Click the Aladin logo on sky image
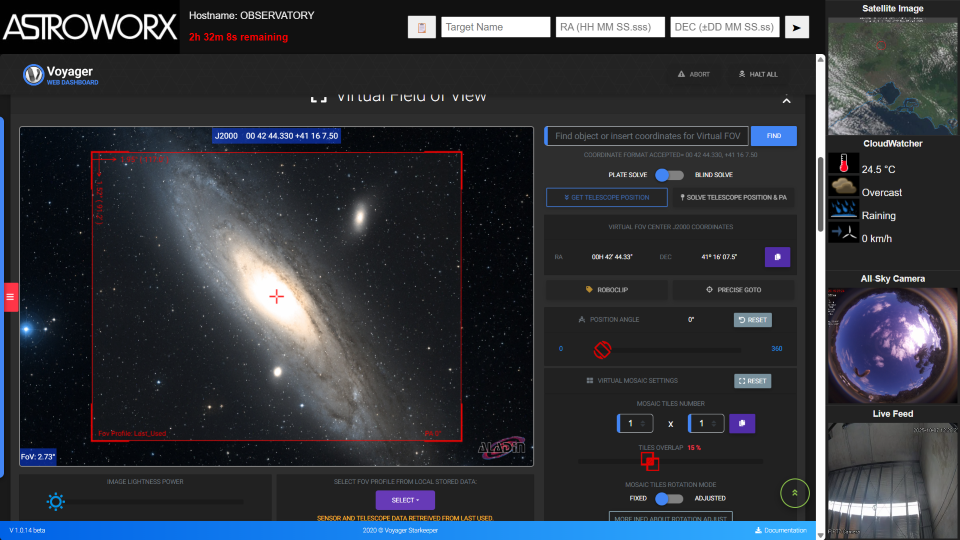The height and width of the screenshot is (540, 960). (500, 446)
